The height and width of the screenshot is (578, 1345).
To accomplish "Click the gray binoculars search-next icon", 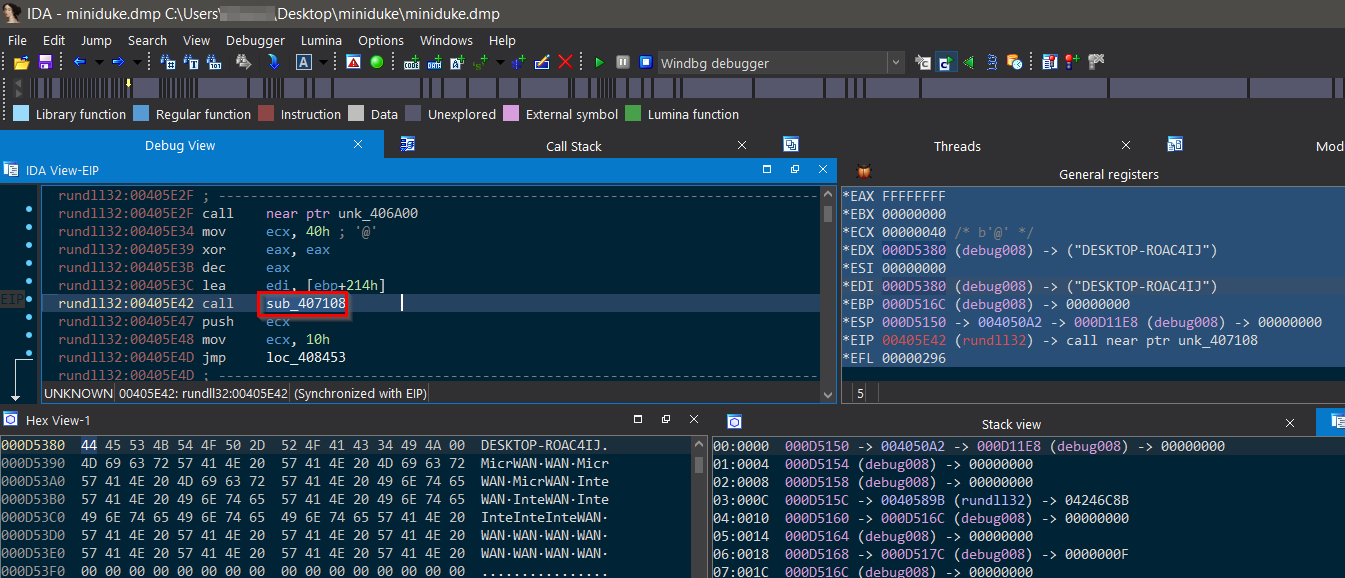I will click(x=243, y=62).
